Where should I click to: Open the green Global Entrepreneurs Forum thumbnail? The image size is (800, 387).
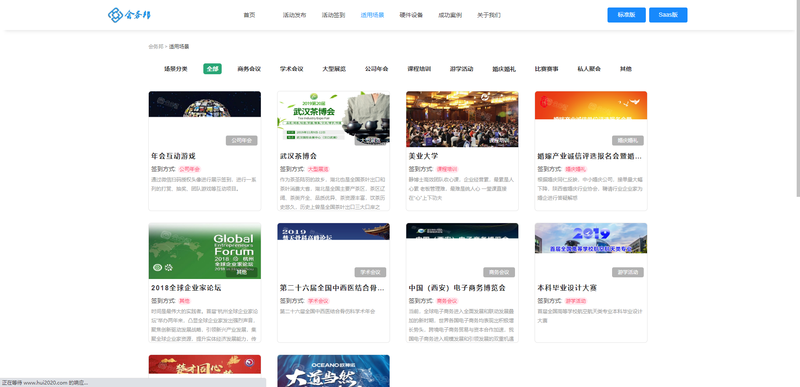pyautogui.click(x=205, y=251)
